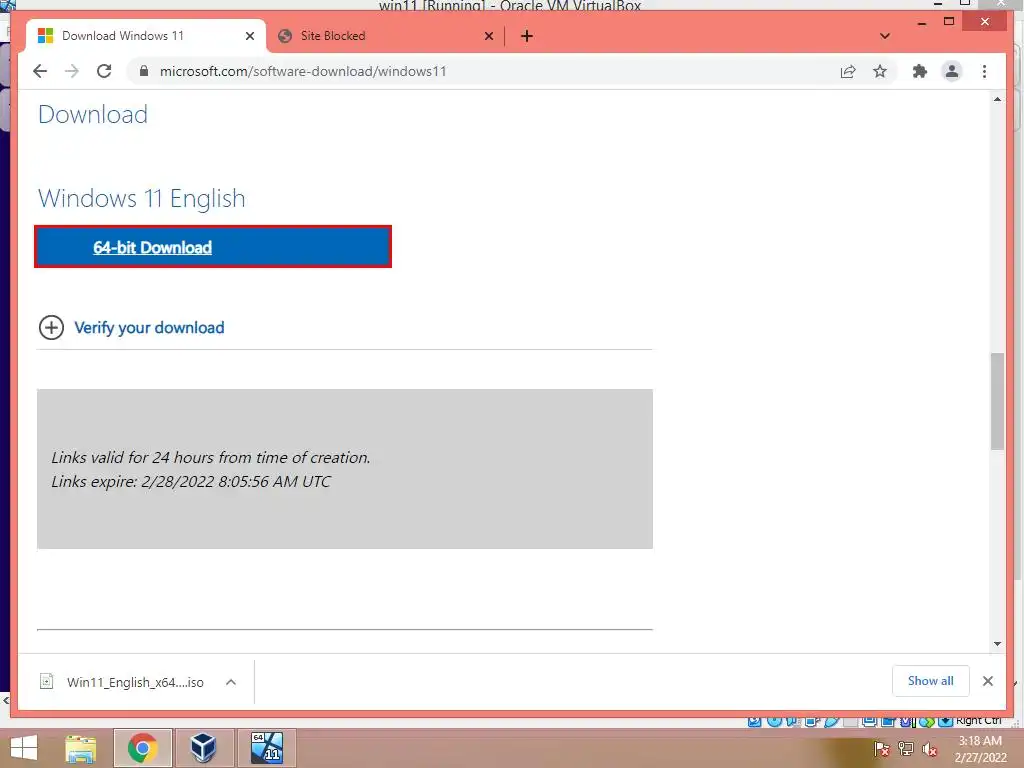Viewport: 1024px width, 768px height.
Task: Reload the Microsoft download page
Action: coord(104,71)
